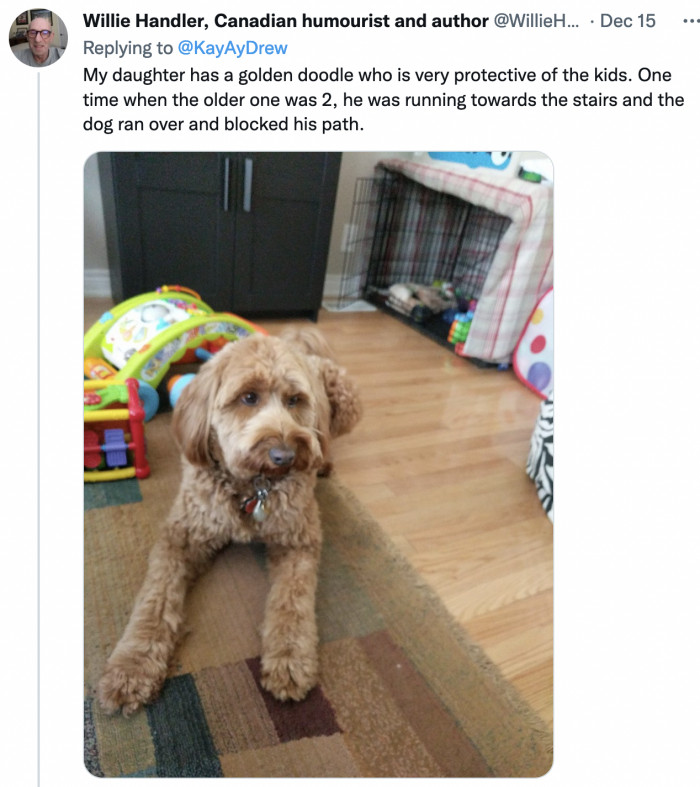This screenshot has height=787, width=700.
Task: Click the @WillieH... handle
Action: point(536,21)
